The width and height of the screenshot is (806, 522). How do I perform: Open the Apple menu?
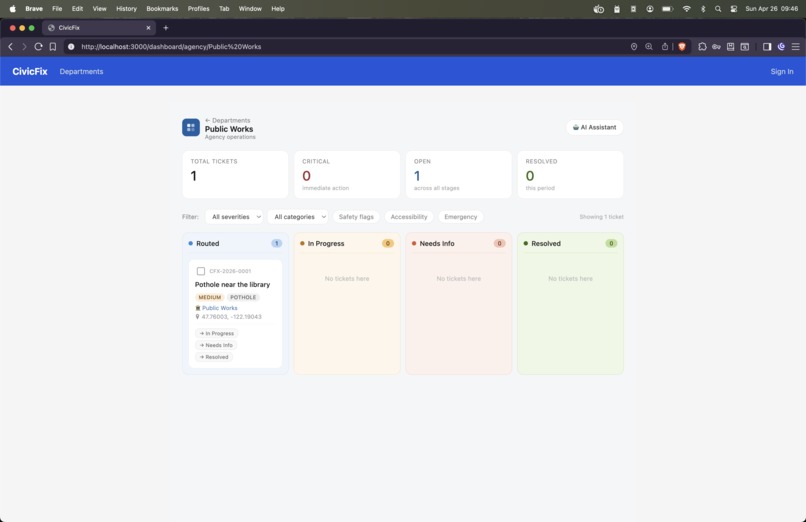tap(12, 9)
